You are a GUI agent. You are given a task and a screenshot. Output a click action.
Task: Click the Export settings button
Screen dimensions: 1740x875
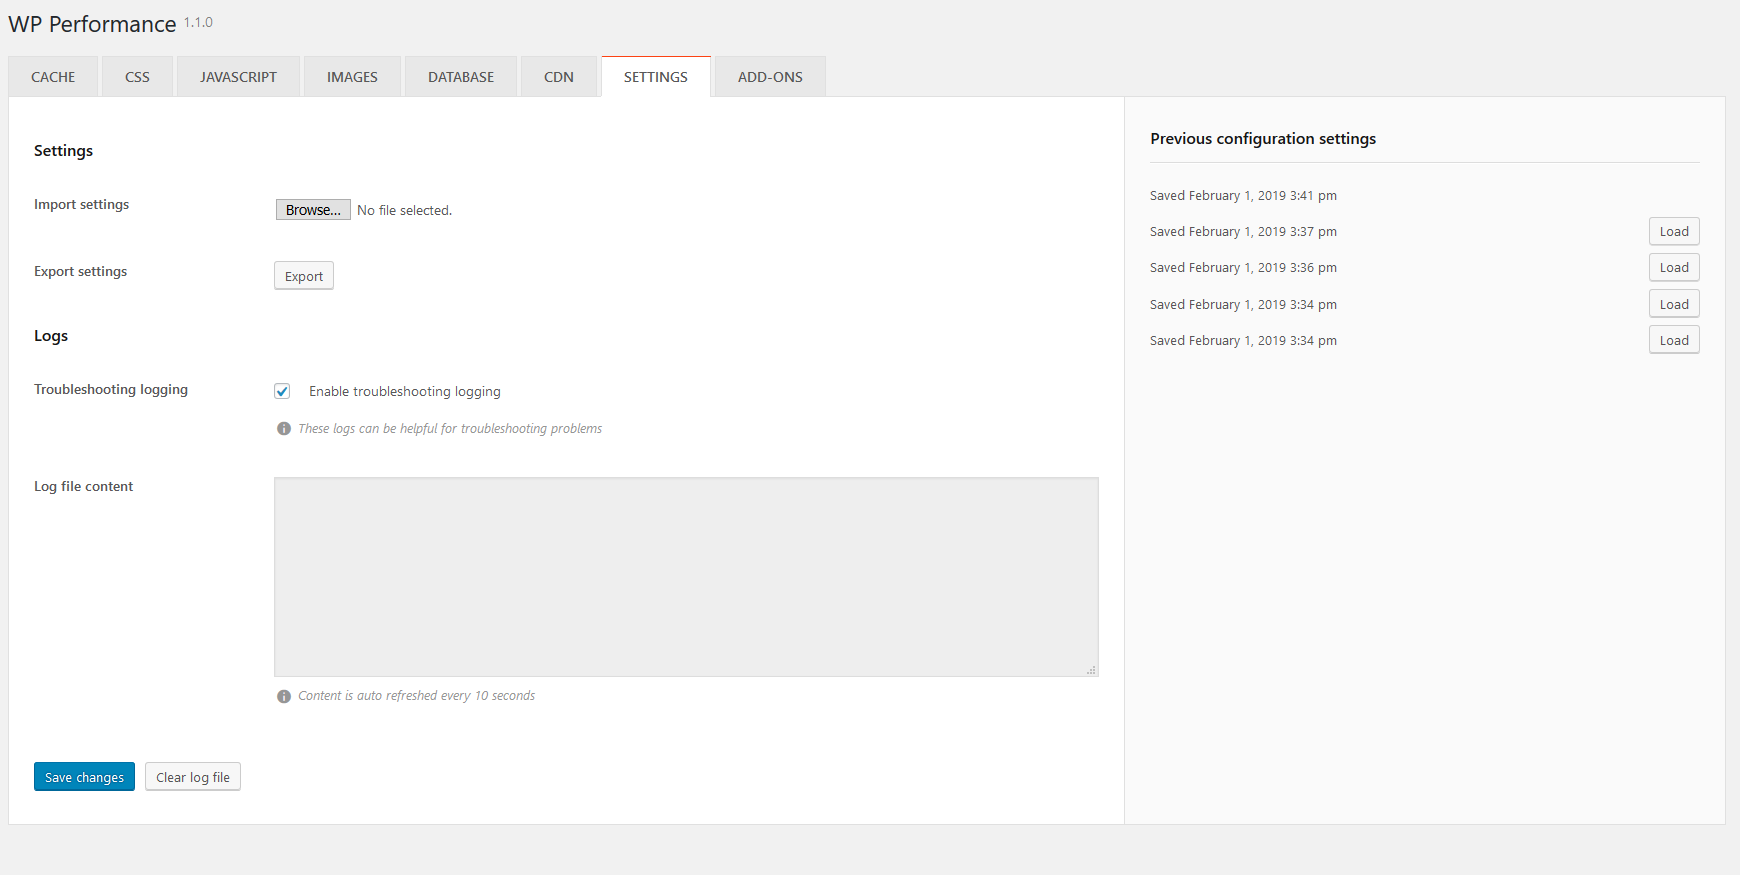304,276
